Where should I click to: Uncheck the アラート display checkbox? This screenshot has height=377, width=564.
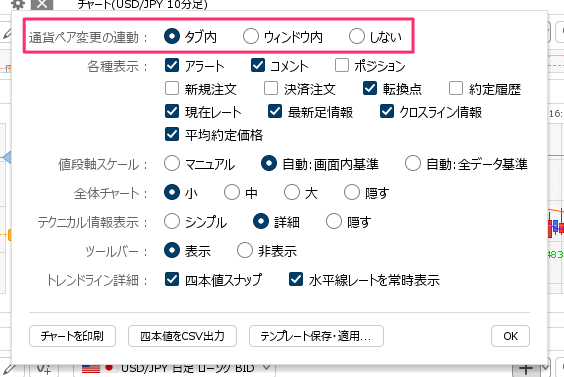pyautogui.click(x=172, y=65)
